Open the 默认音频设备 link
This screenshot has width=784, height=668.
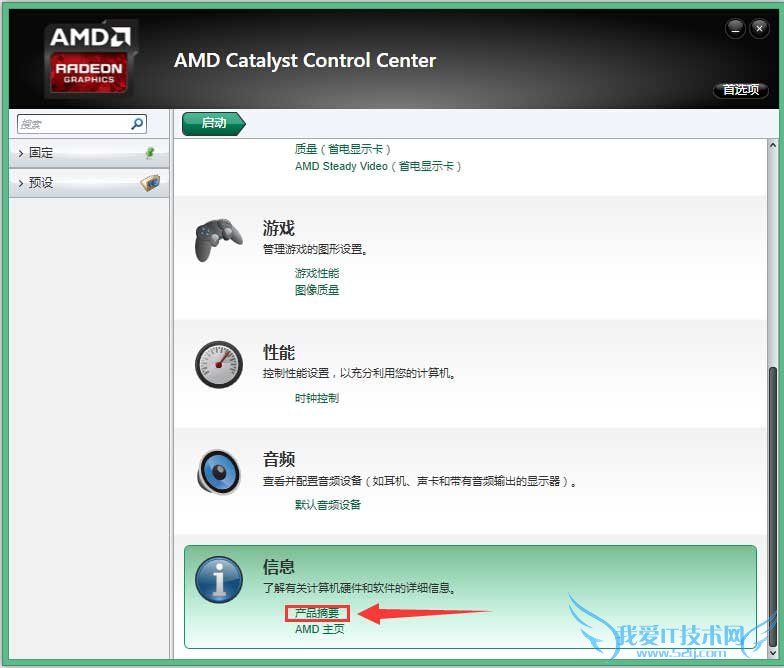pos(328,505)
